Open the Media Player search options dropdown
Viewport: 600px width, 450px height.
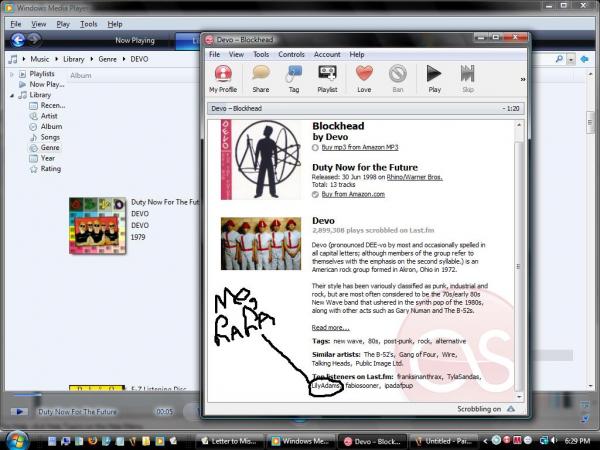point(571,60)
